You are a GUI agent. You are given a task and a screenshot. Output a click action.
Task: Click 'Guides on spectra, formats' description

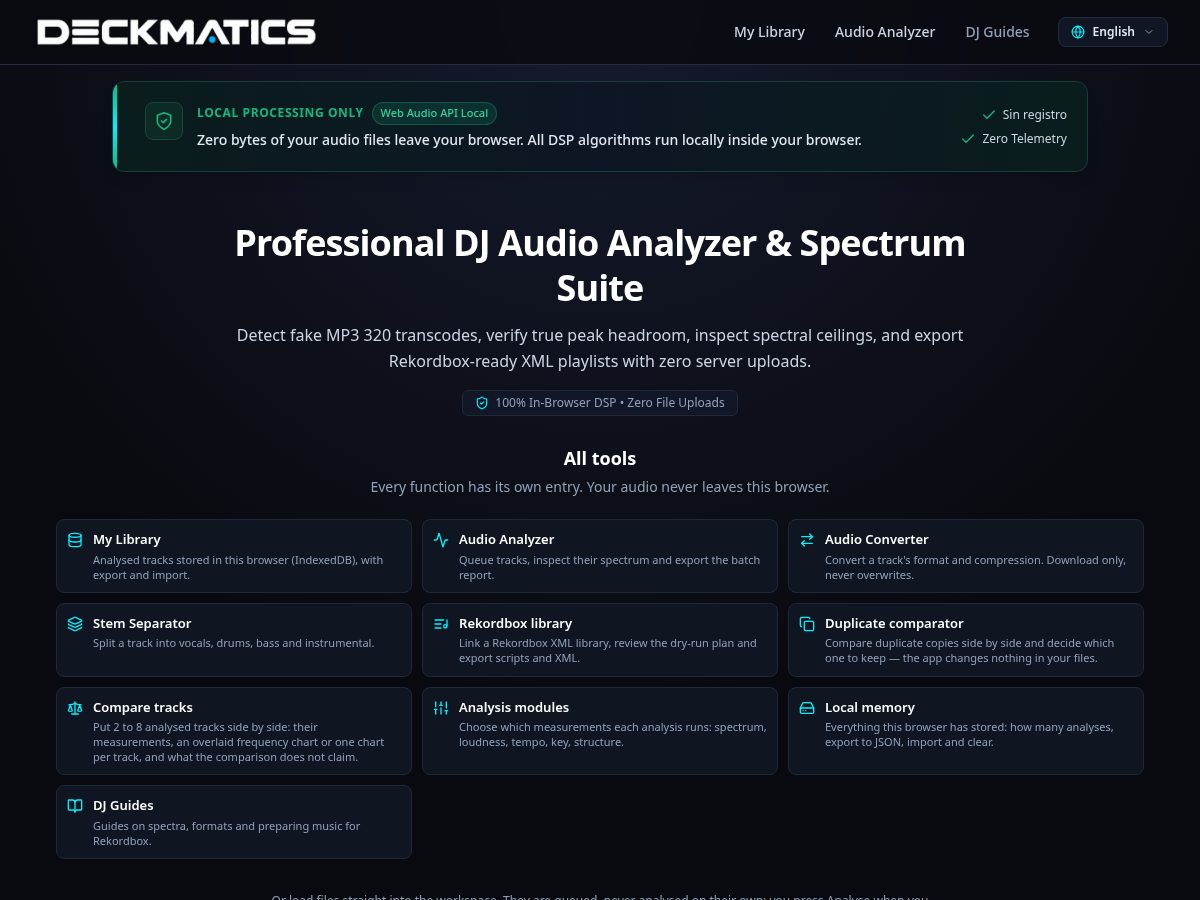point(226,833)
